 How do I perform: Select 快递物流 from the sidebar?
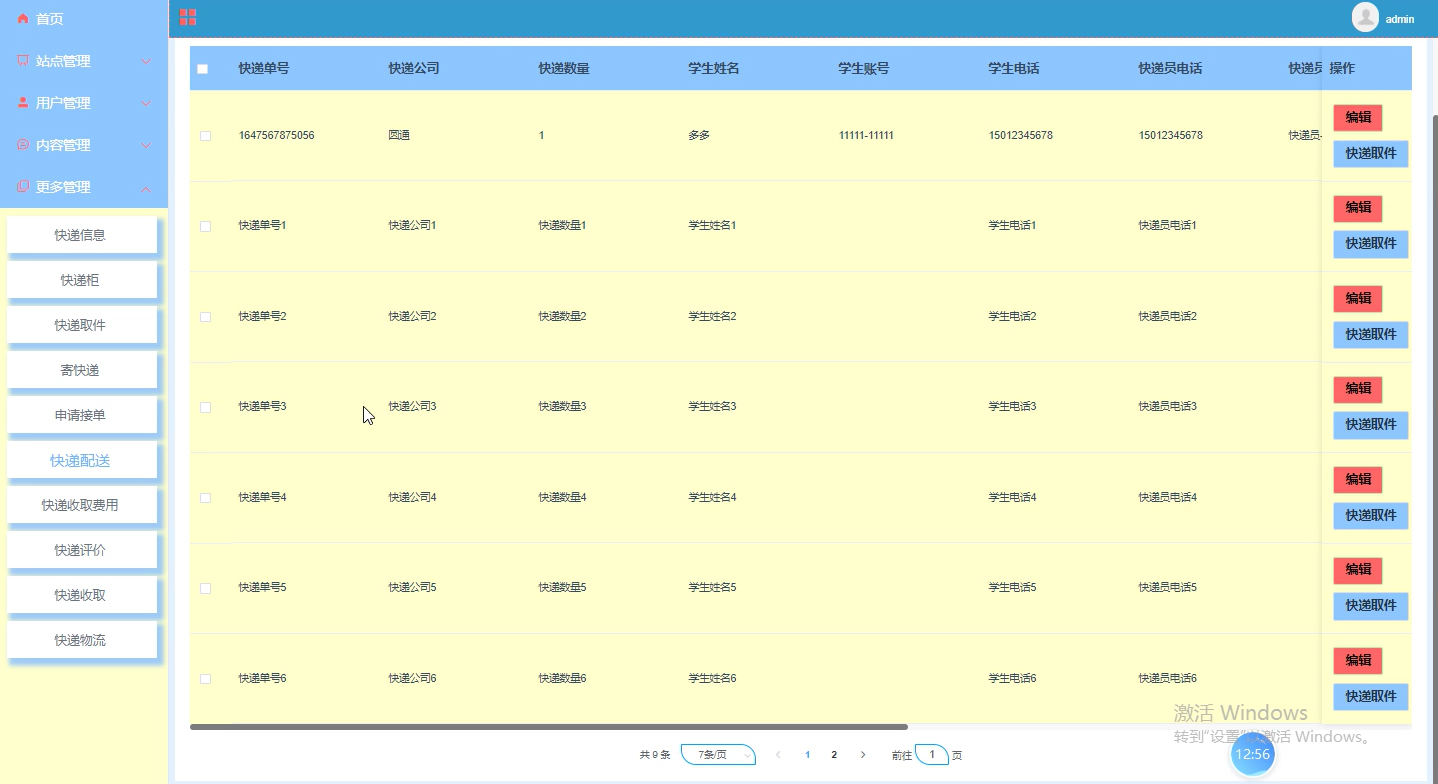[x=82, y=640]
